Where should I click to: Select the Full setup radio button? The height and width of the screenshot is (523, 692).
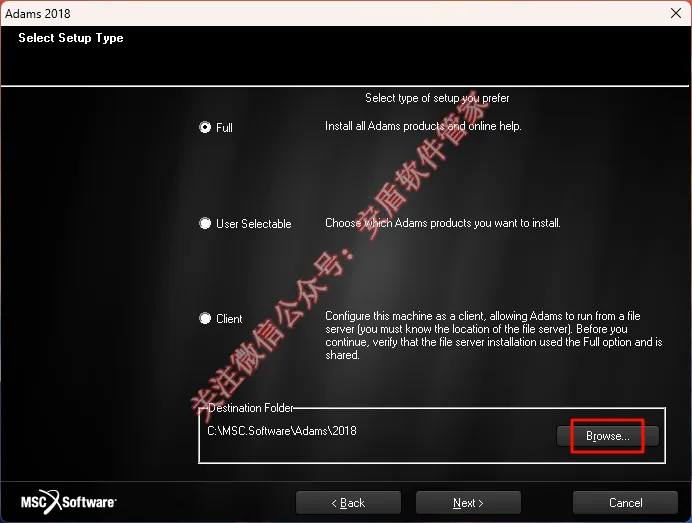coord(205,128)
